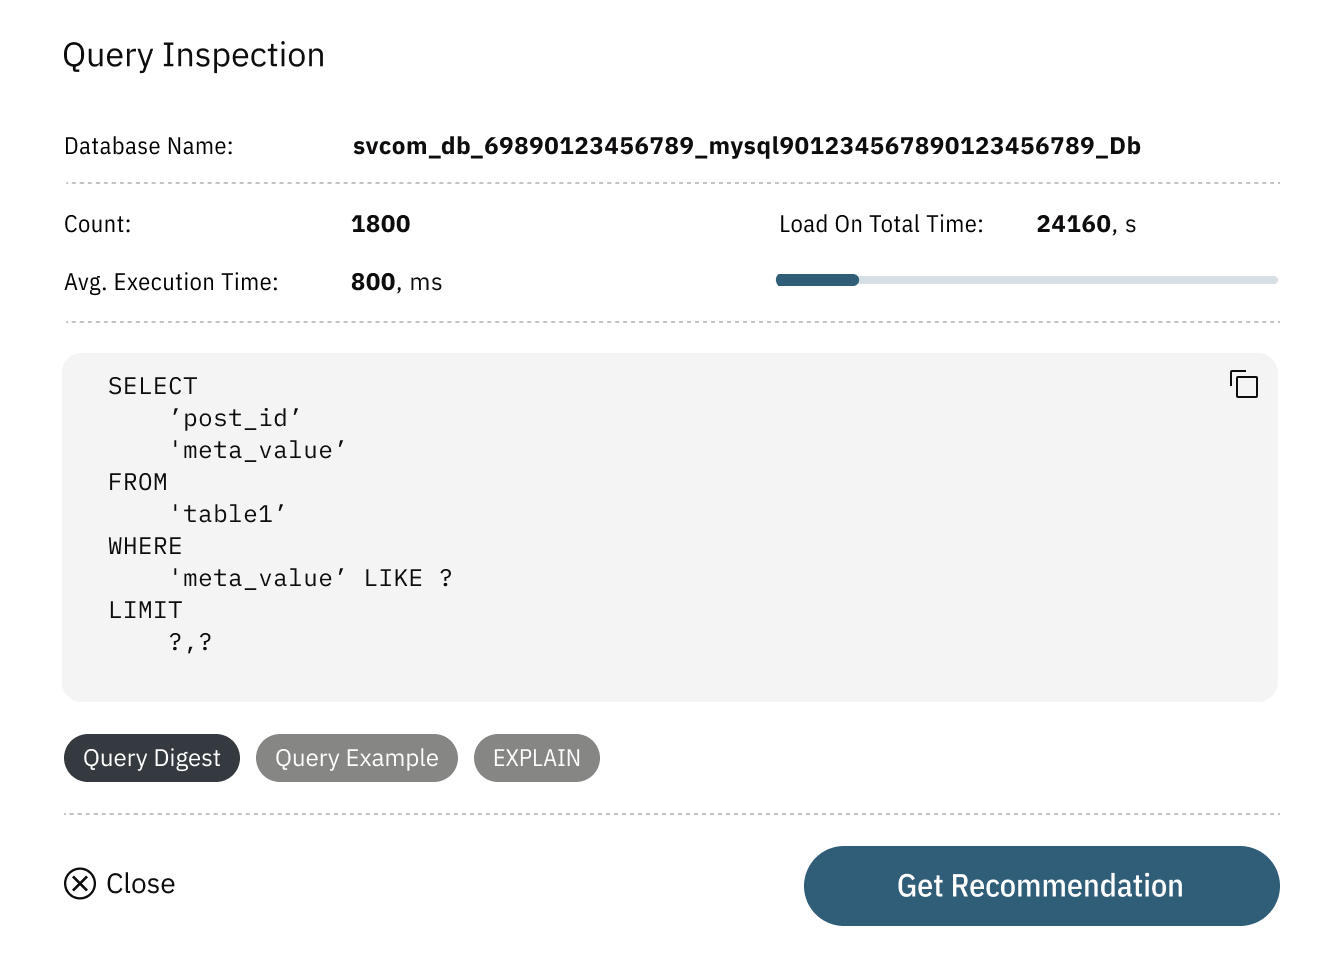
Task: Click the Get Recommendation button
Action: pos(1041,886)
